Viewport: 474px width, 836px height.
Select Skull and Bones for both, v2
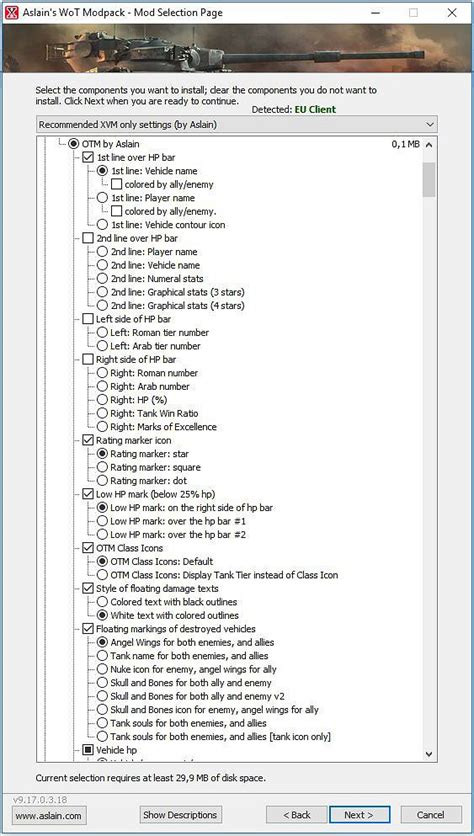tap(102, 696)
